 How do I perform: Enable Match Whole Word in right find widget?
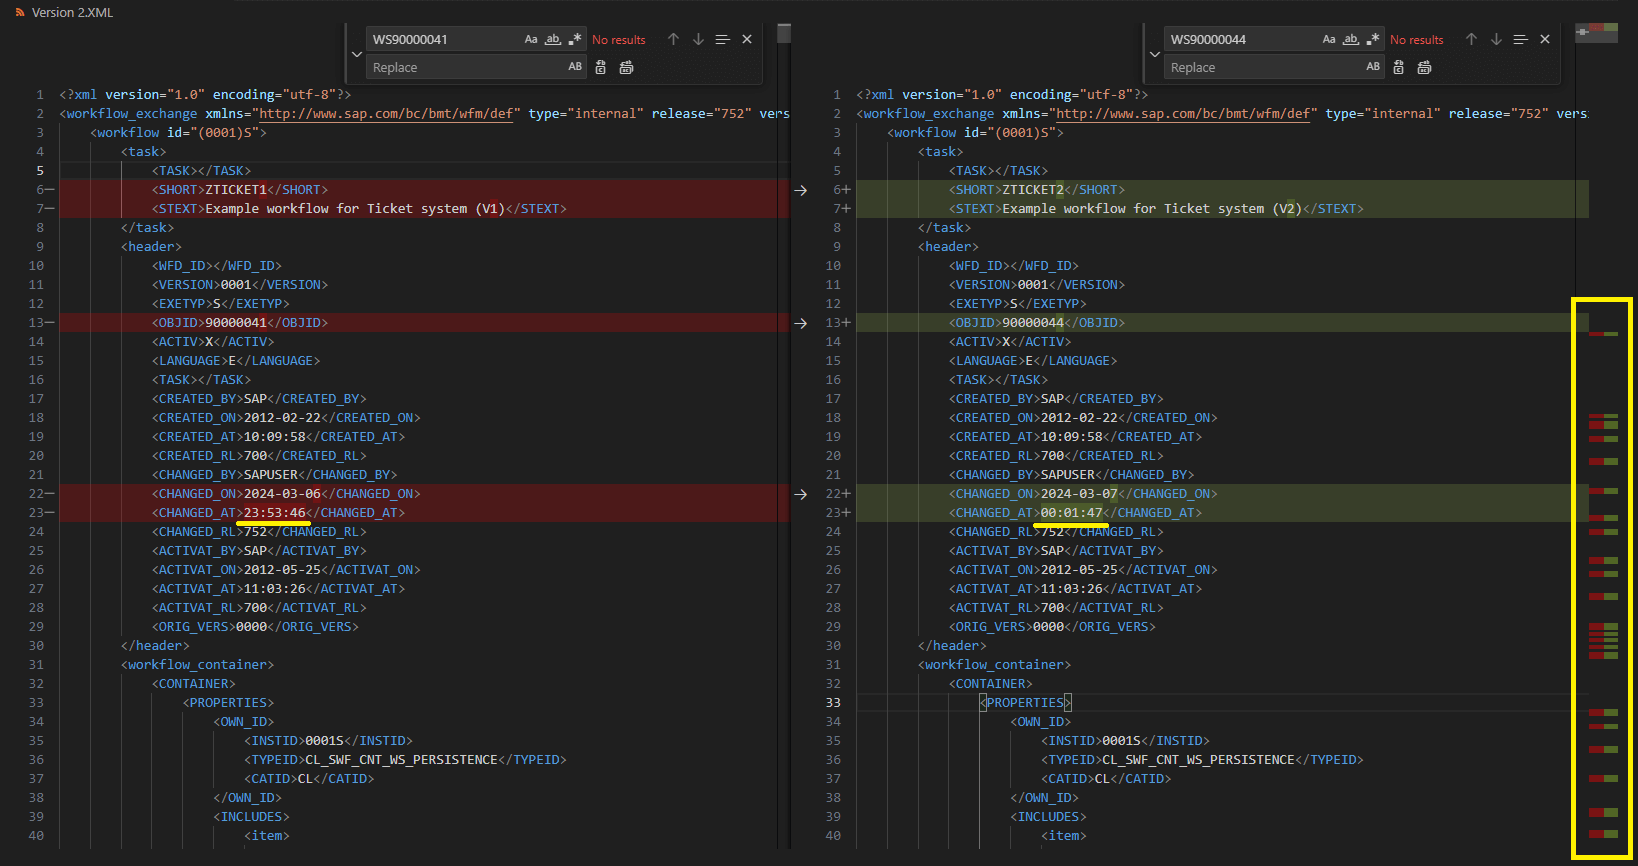coord(1350,39)
